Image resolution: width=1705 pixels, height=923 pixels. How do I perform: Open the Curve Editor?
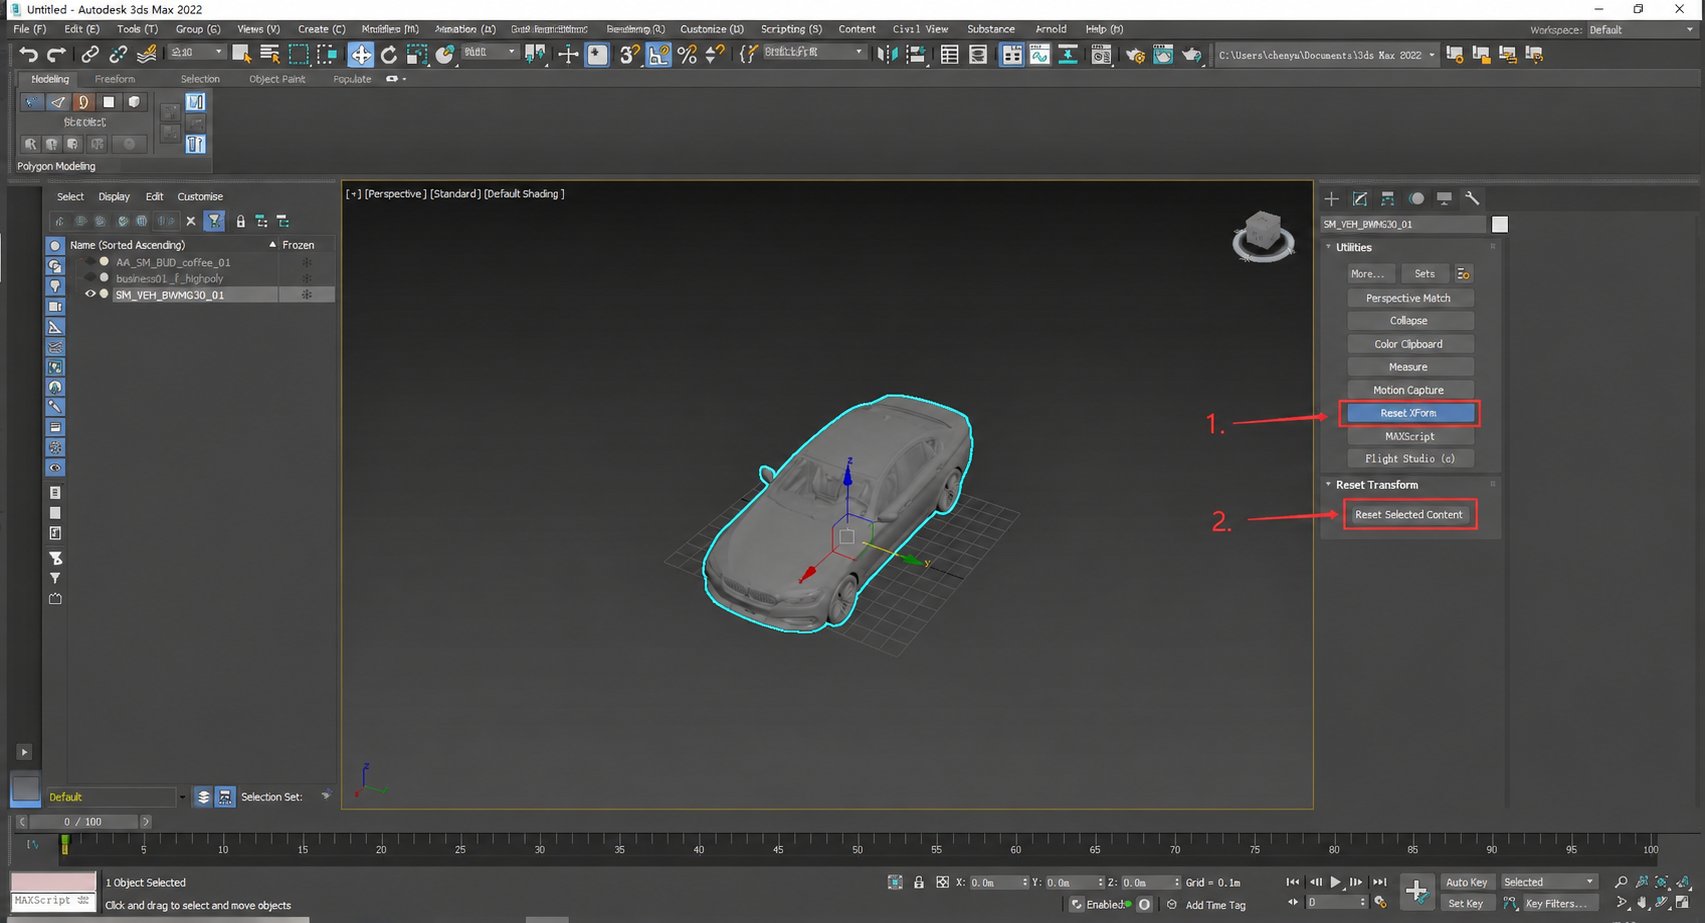click(1040, 54)
